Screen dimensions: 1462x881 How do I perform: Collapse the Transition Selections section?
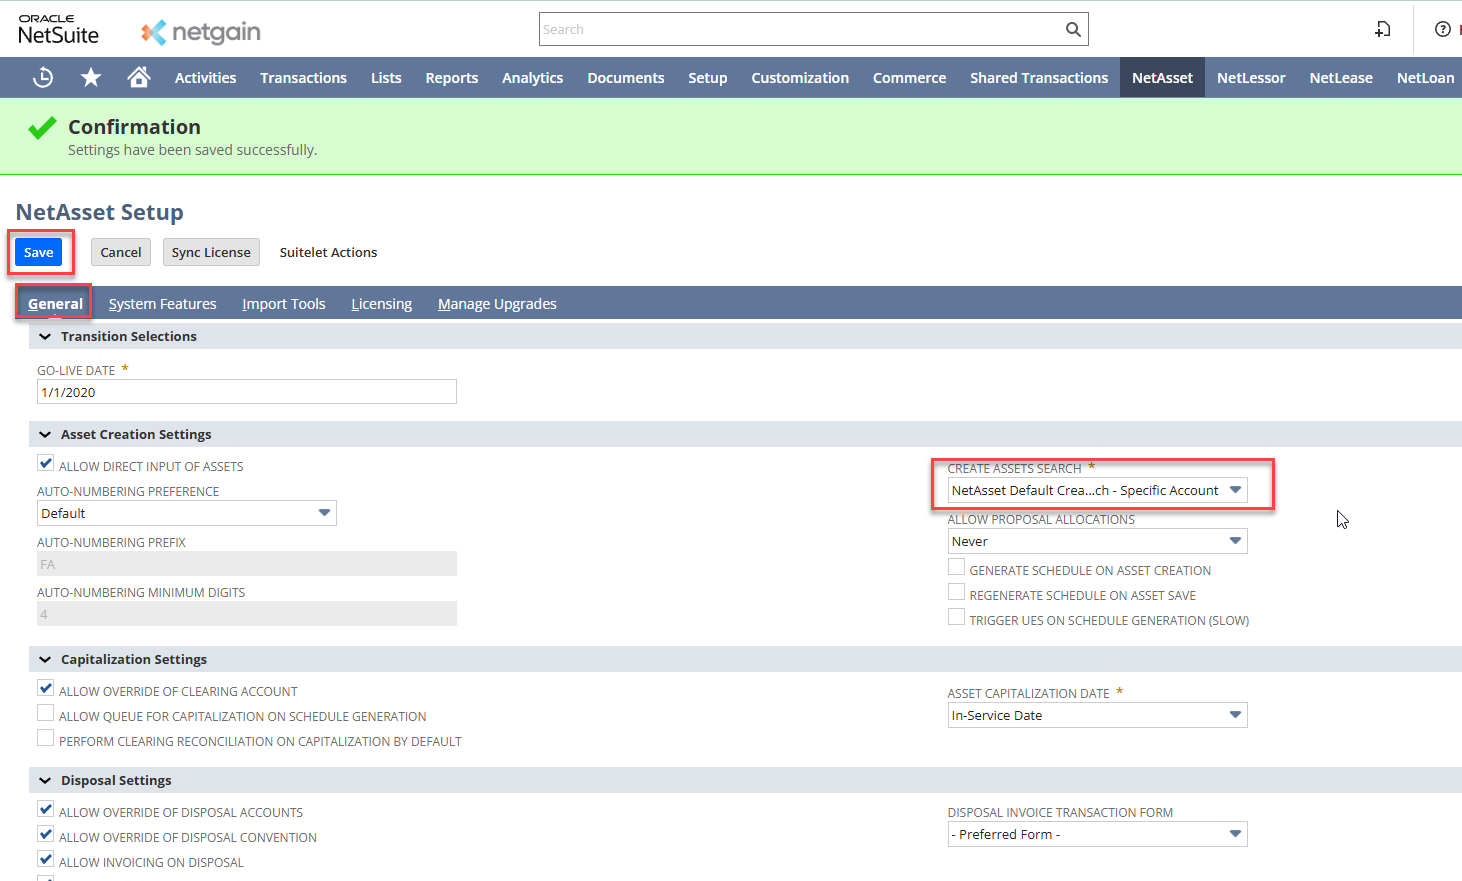(x=45, y=336)
